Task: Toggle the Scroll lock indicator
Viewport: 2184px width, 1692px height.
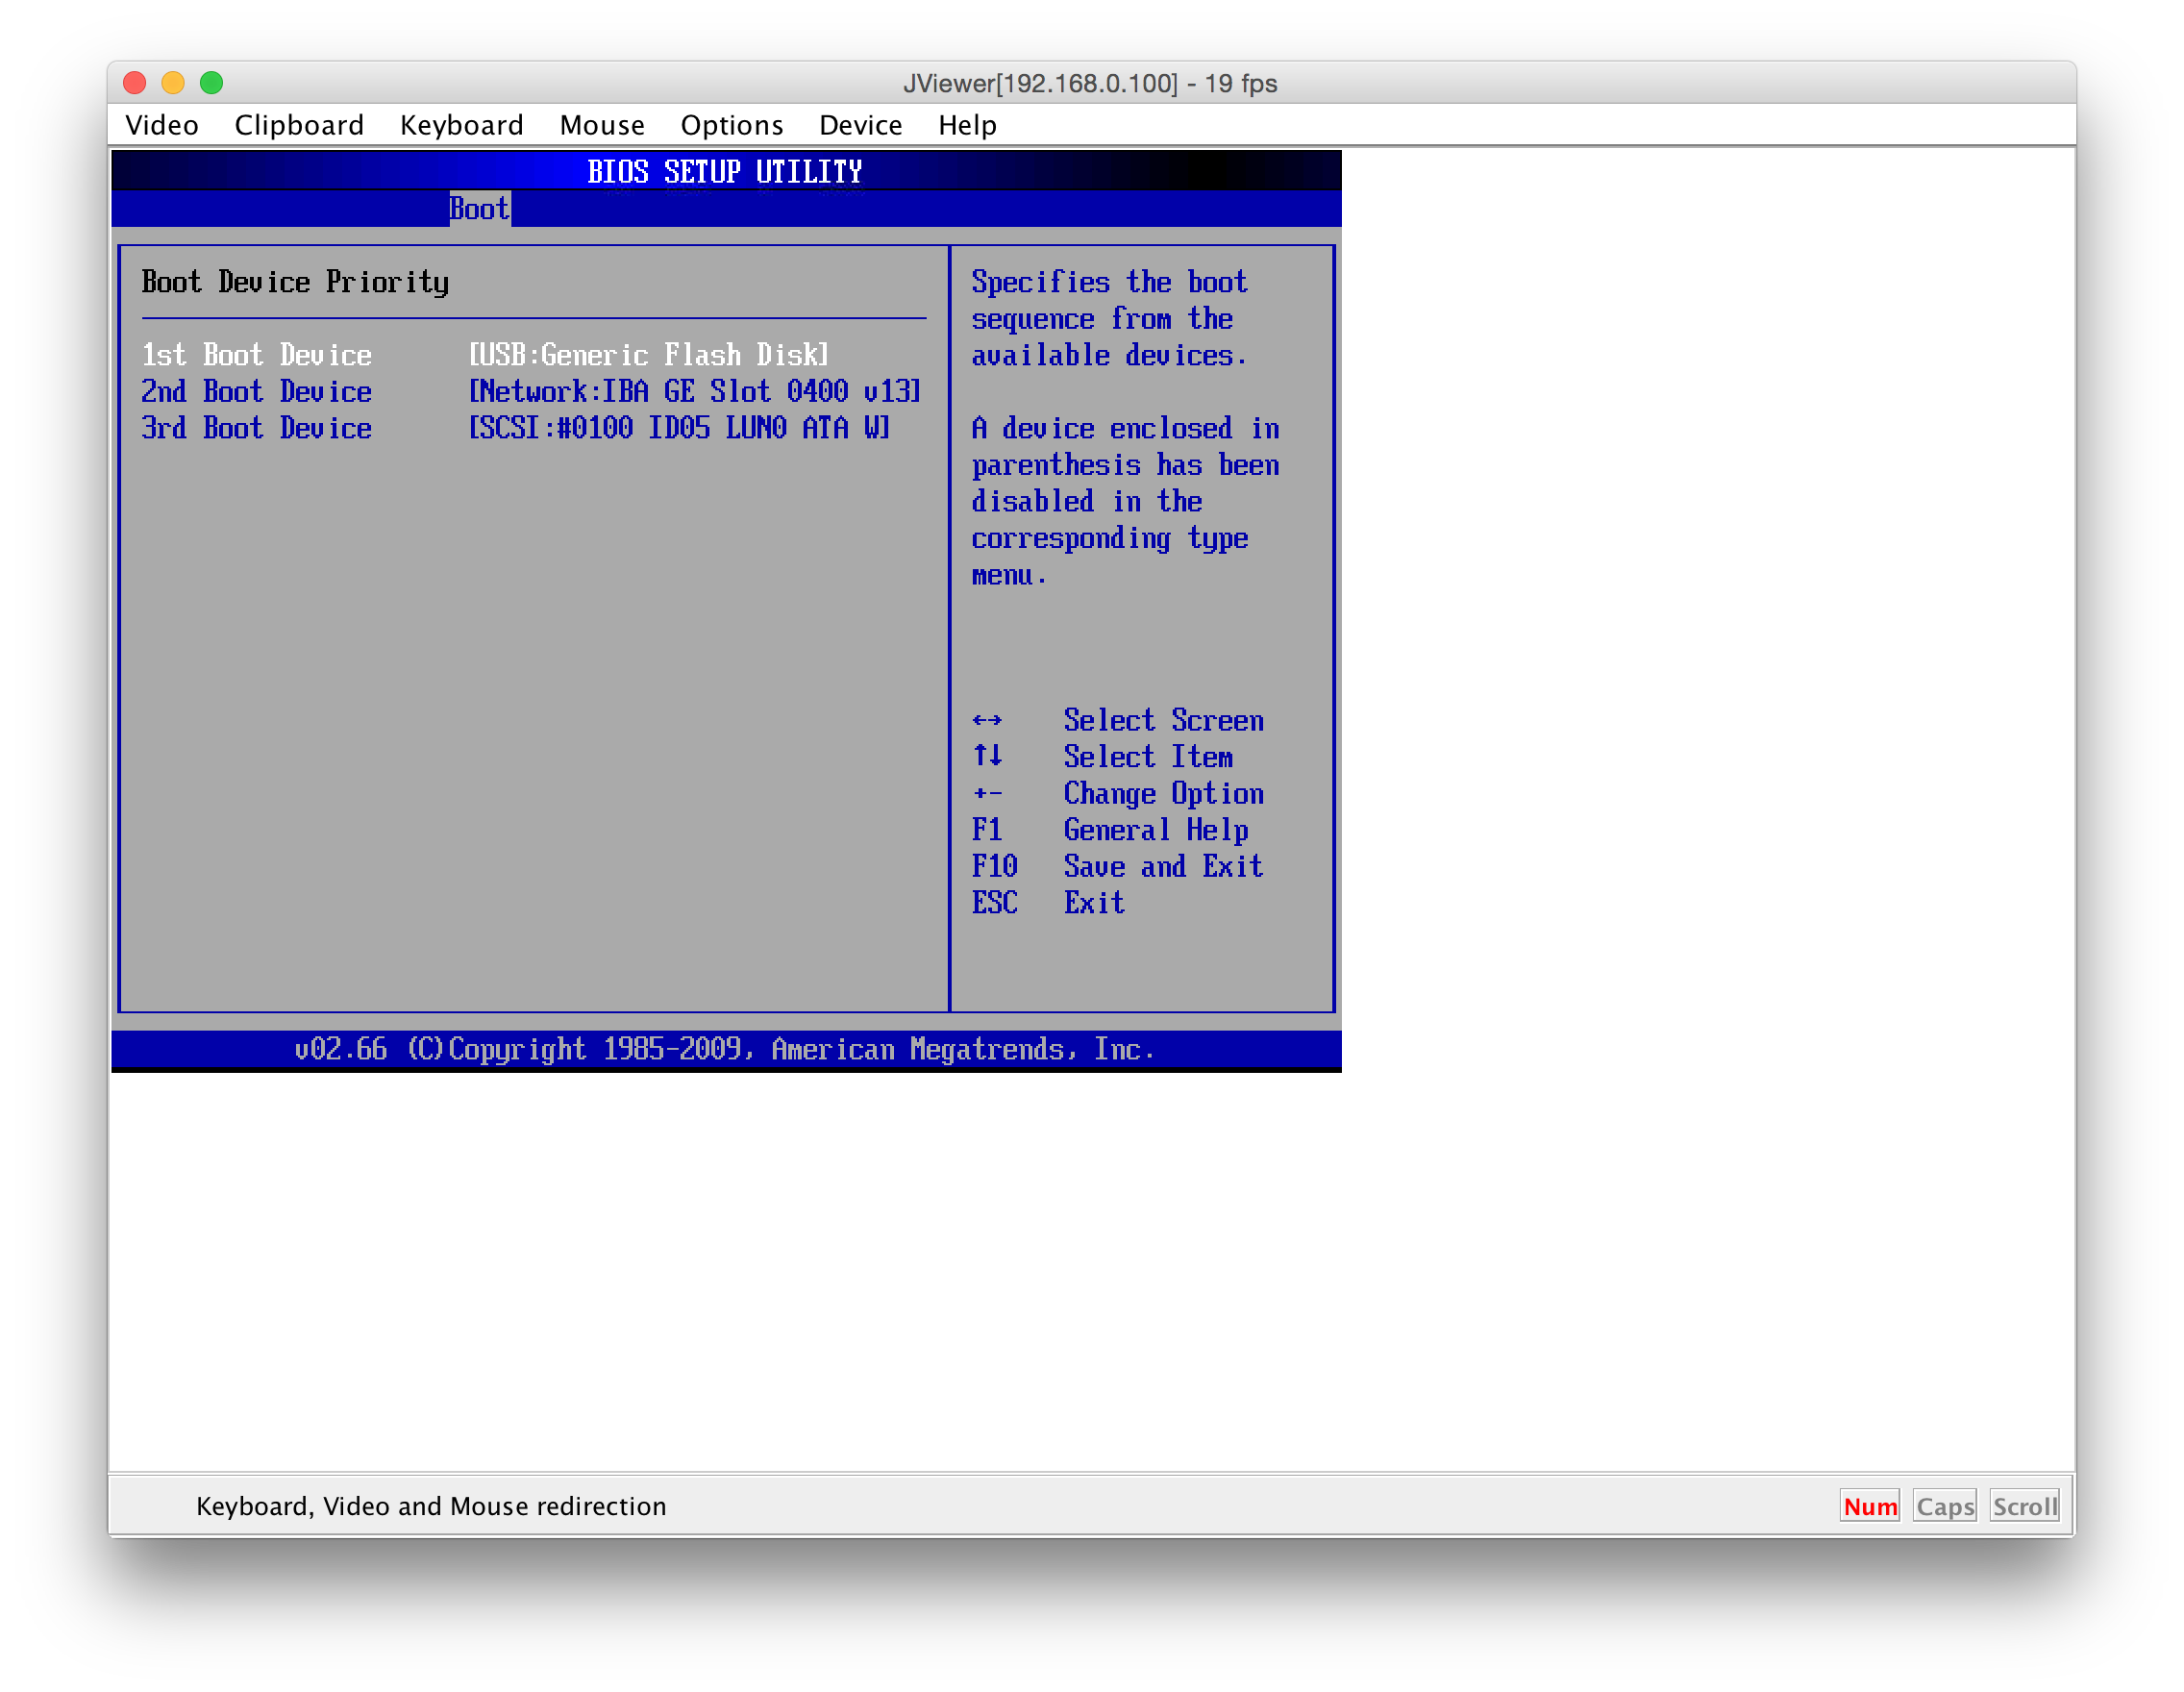Action: pos(2024,1506)
